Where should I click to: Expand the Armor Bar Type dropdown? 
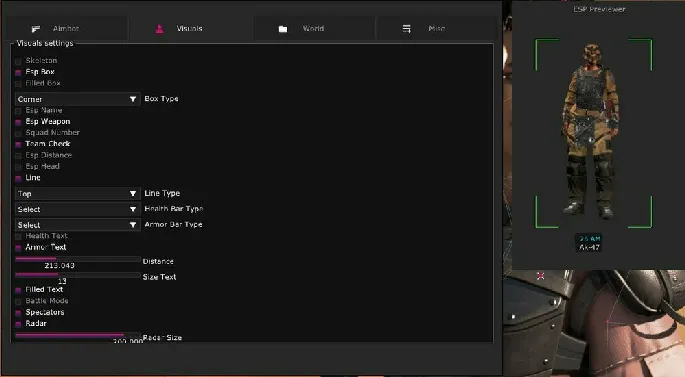[x=77, y=225]
